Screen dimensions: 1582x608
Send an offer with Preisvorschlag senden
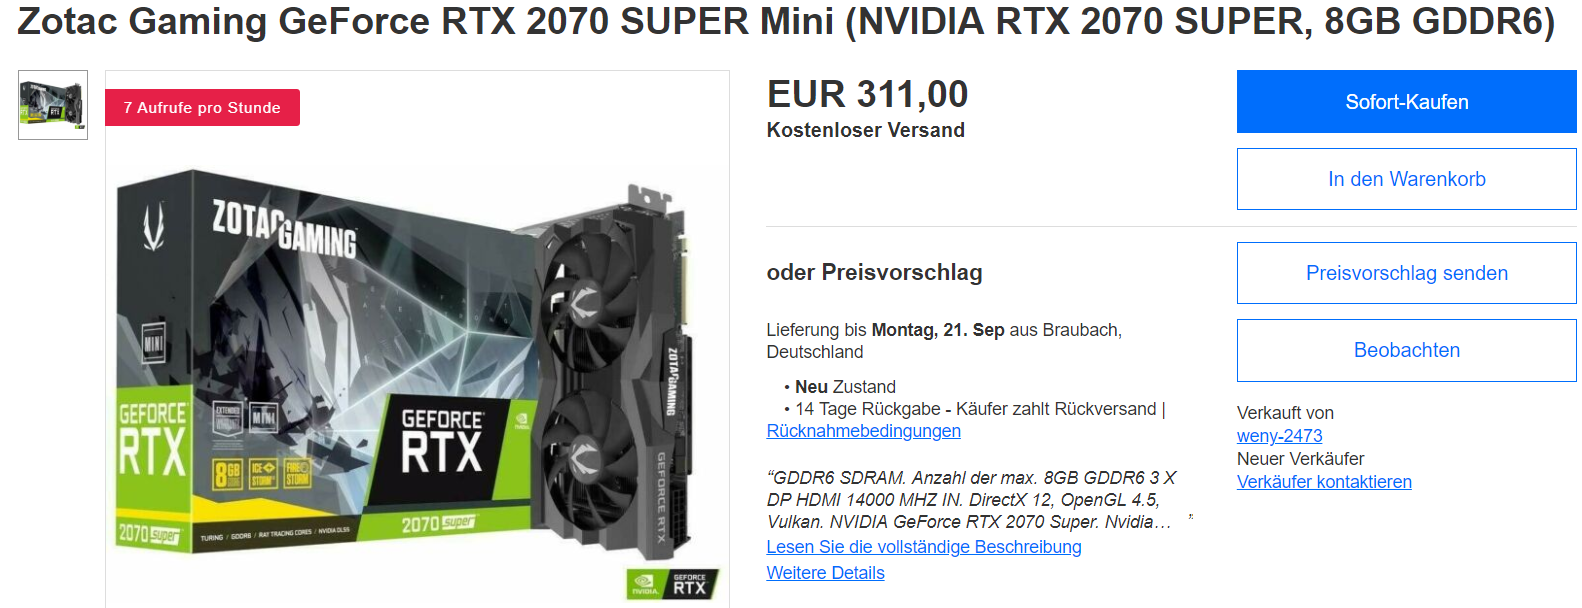tap(1406, 273)
